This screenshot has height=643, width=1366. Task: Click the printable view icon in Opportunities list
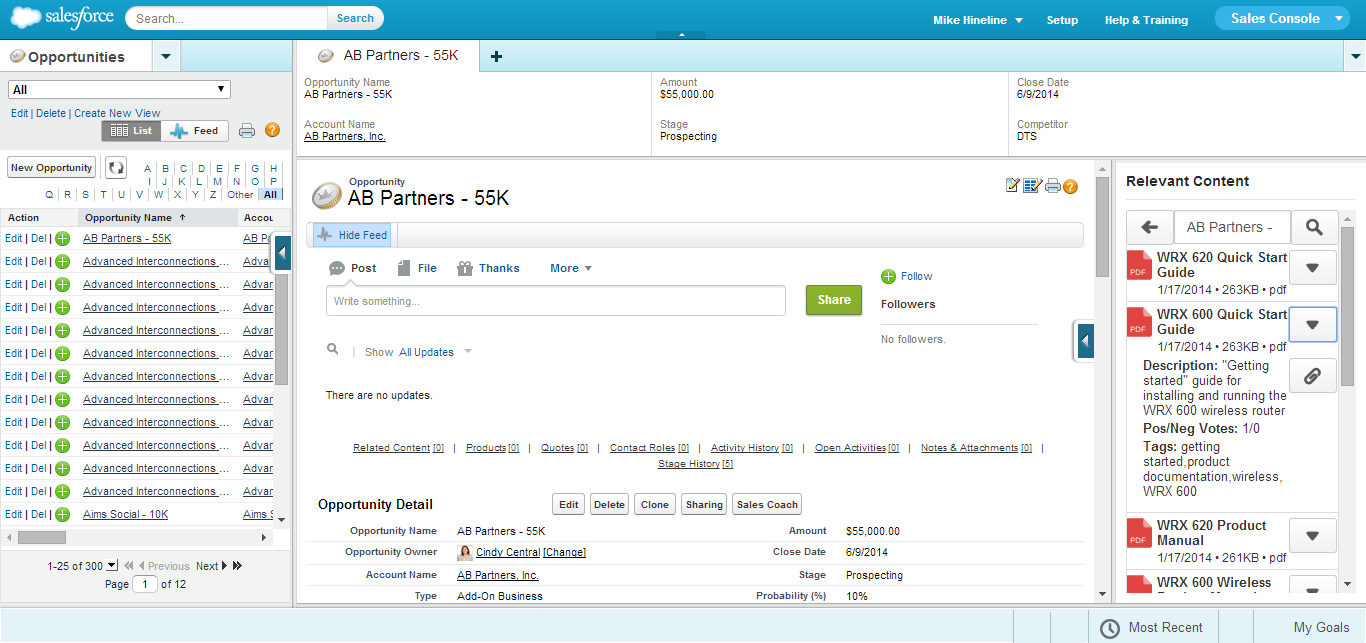(x=247, y=130)
